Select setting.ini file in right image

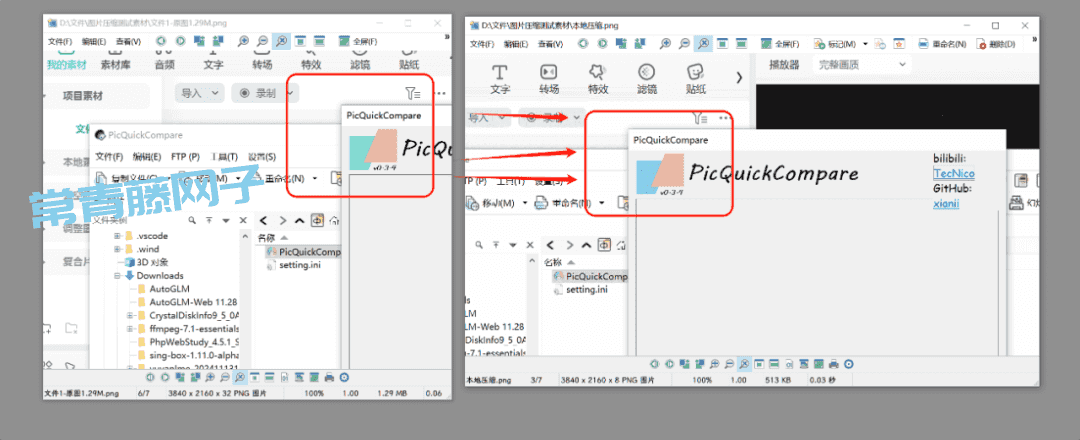pyautogui.click(x=581, y=289)
